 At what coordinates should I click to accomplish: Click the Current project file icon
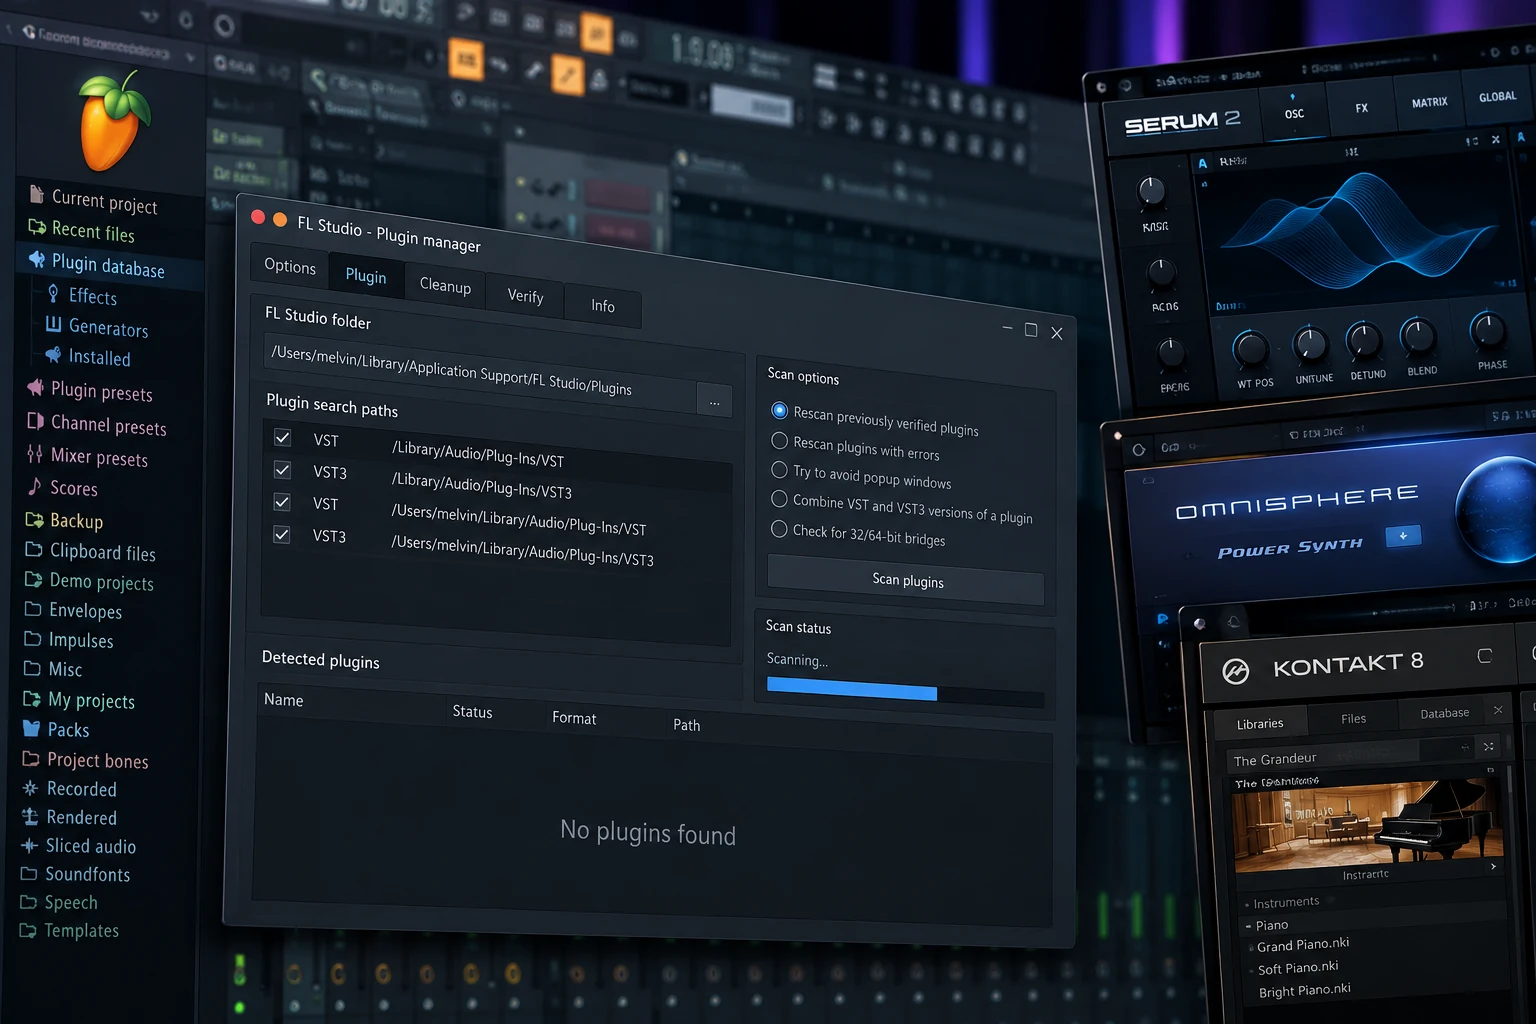[x=37, y=193]
